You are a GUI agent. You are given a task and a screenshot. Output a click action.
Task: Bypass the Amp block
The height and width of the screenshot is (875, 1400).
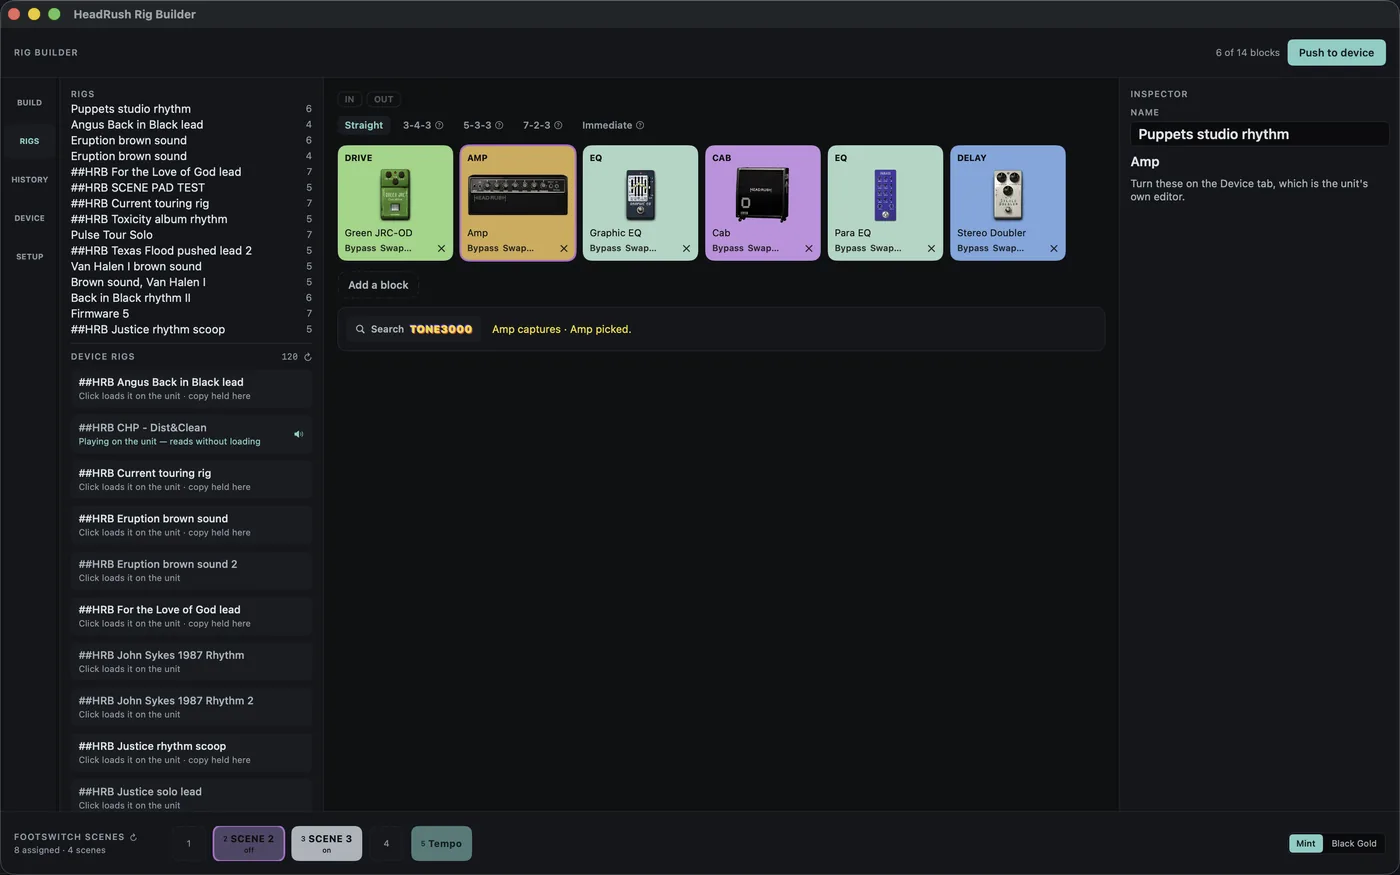tap(483, 249)
